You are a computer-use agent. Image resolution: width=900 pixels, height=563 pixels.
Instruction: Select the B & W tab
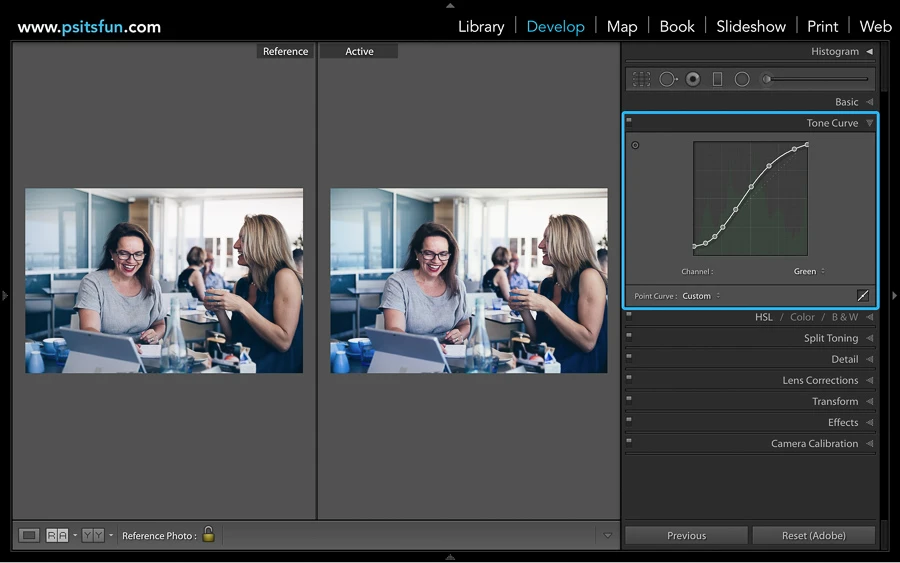point(844,317)
